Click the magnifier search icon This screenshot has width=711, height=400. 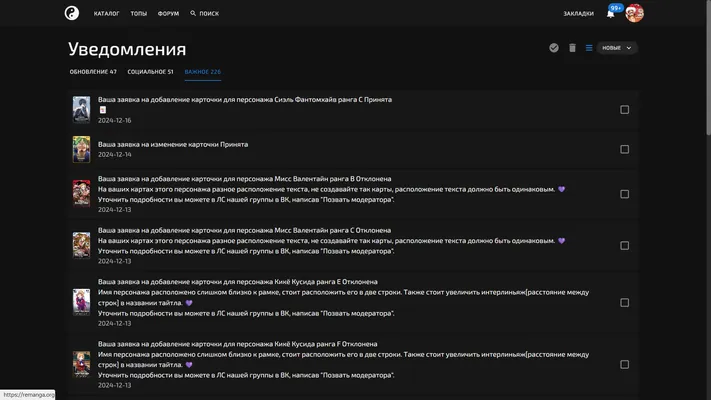point(193,13)
